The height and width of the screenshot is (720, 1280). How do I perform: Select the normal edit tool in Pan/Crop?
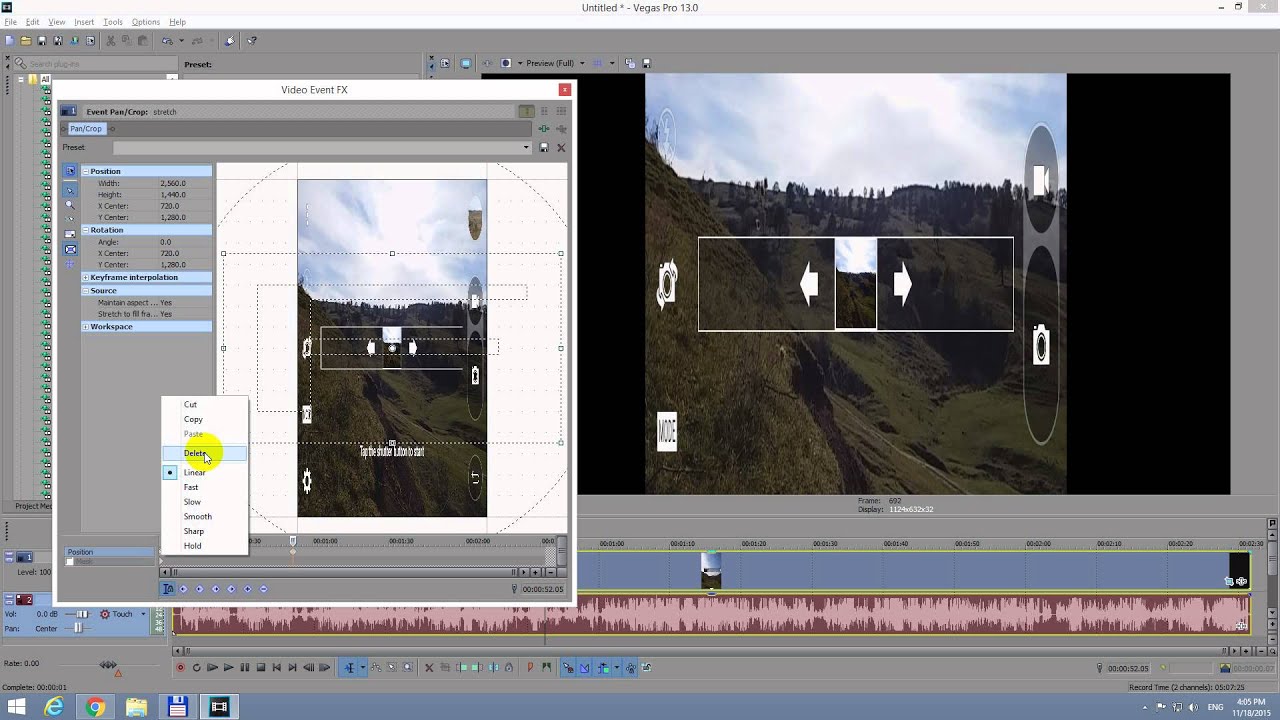pyautogui.click(x=70, y=189)
